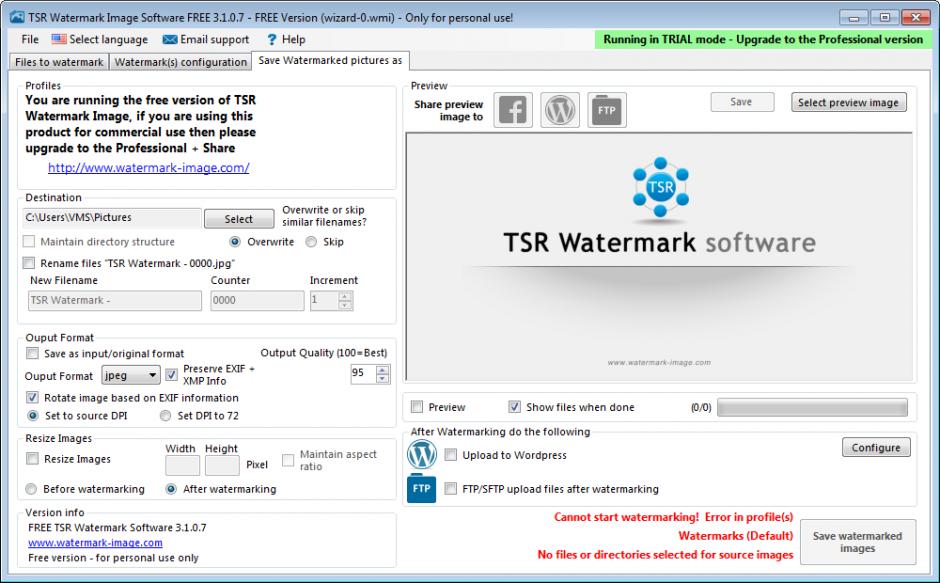Choose Overwrite radio option

[234, 242]
